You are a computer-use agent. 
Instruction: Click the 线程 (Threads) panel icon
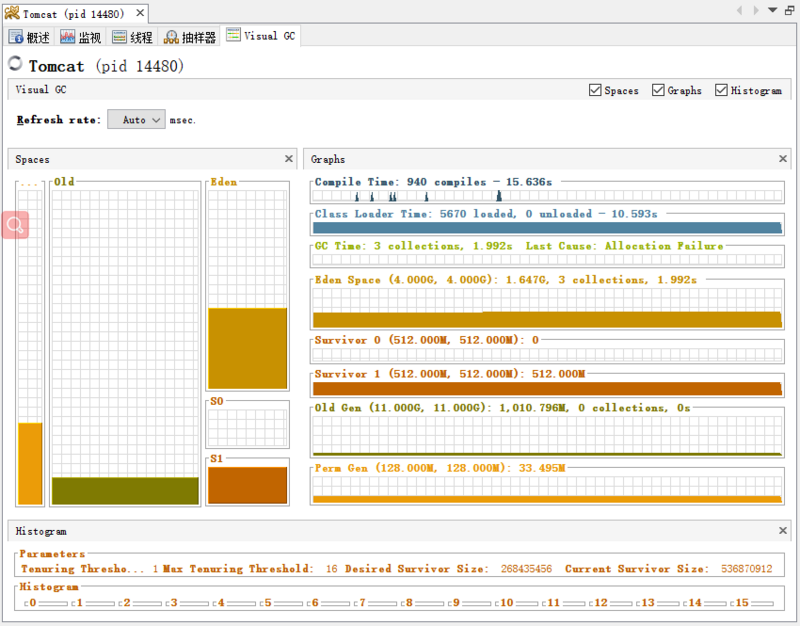tap(116, 36)
